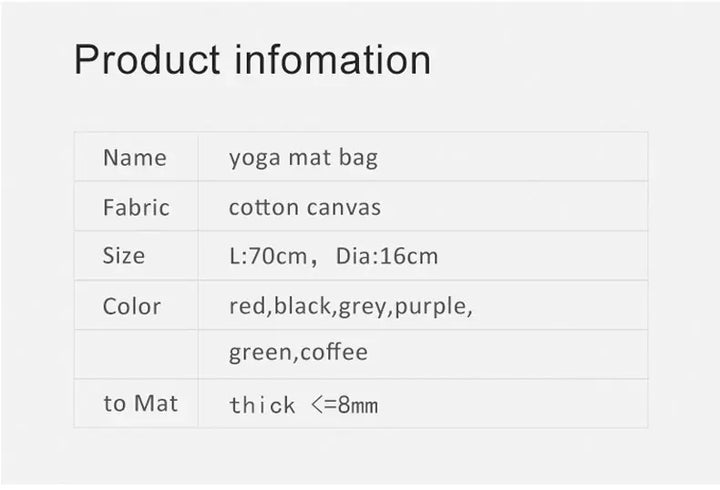Click the "Size" row label
The image size is (720, 490).
point(124,256)
